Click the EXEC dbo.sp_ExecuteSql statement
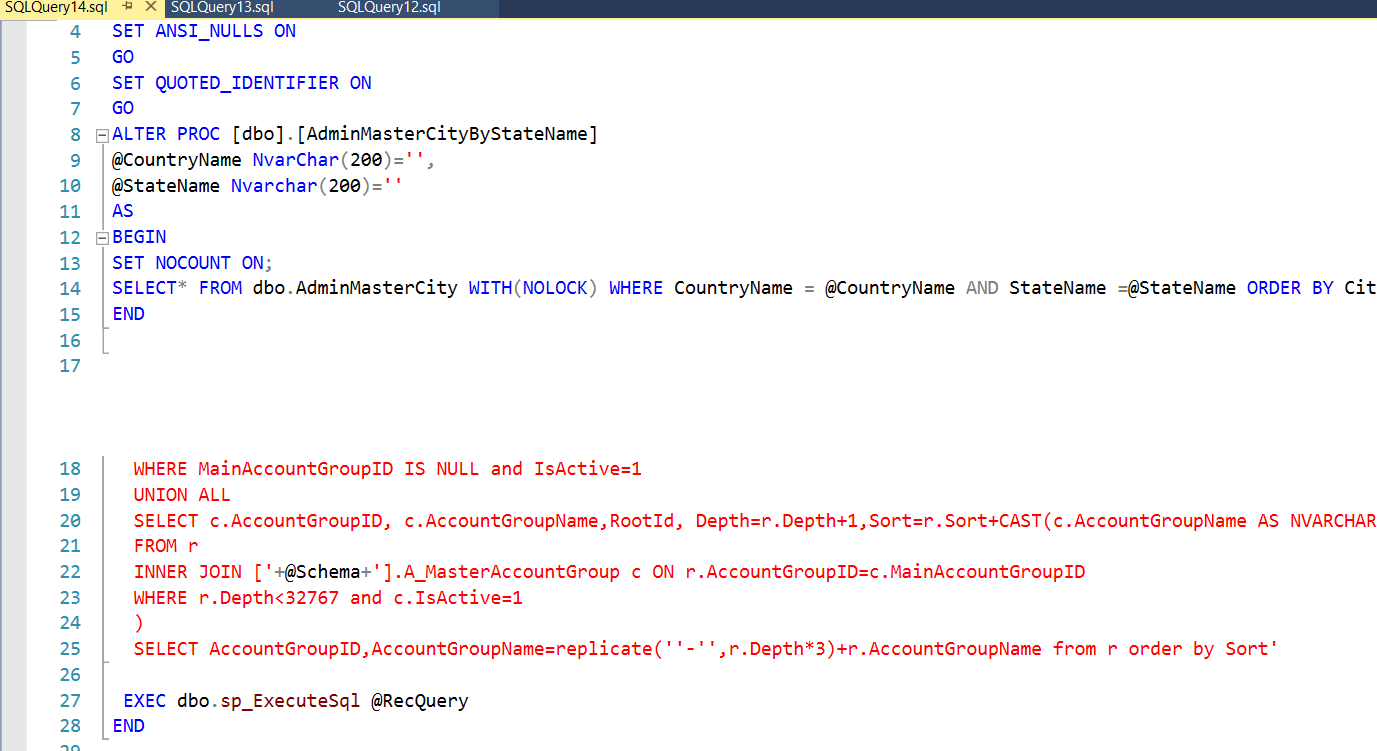Viewport: 1377px width, 751px height. pyautogui.click(x=240, y=700)
